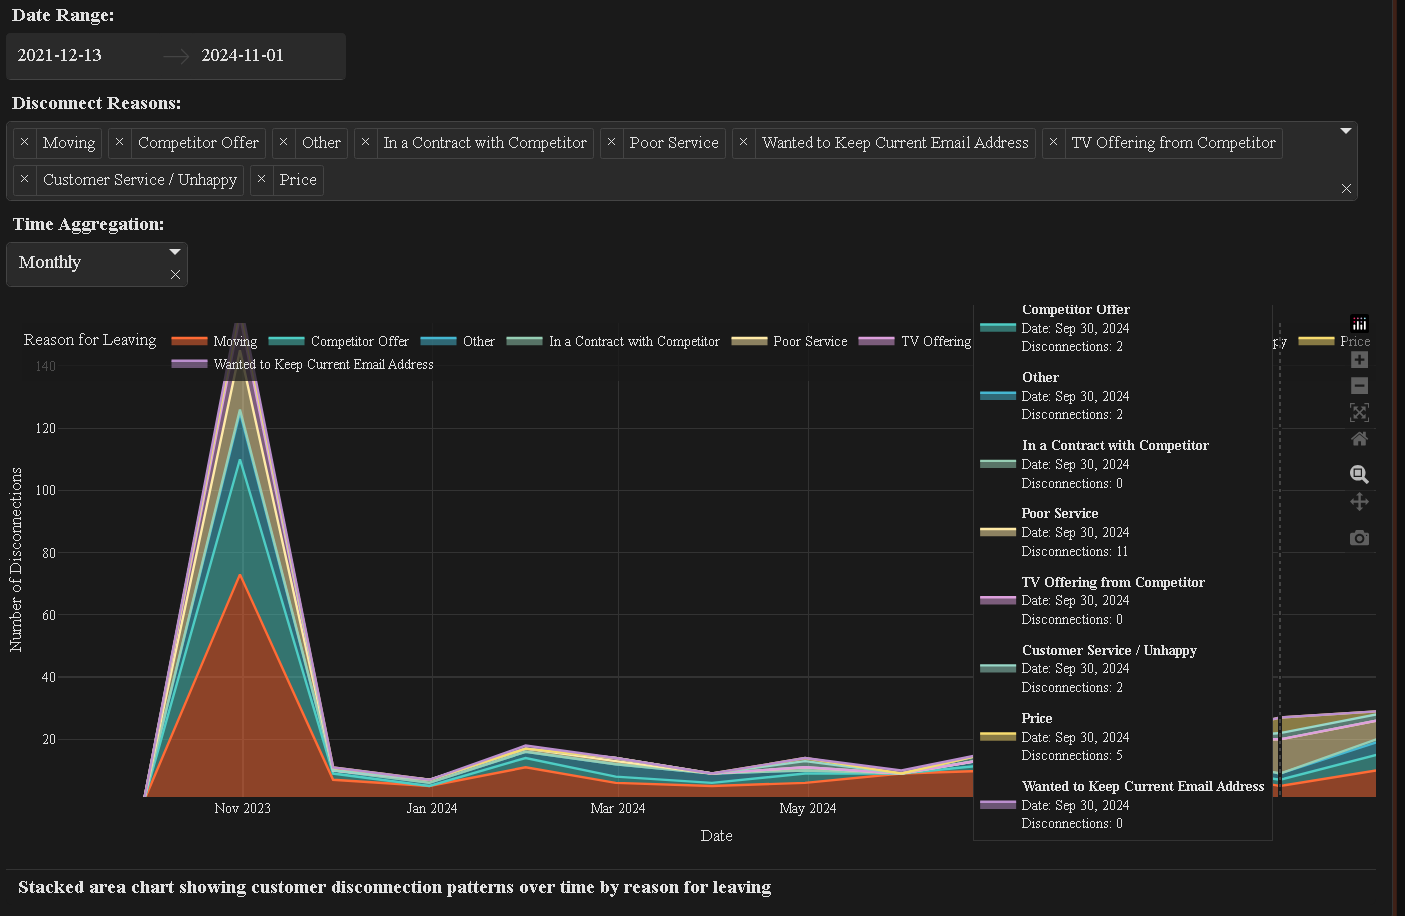Toggle Moving series in chart legend

pos(234,341)
